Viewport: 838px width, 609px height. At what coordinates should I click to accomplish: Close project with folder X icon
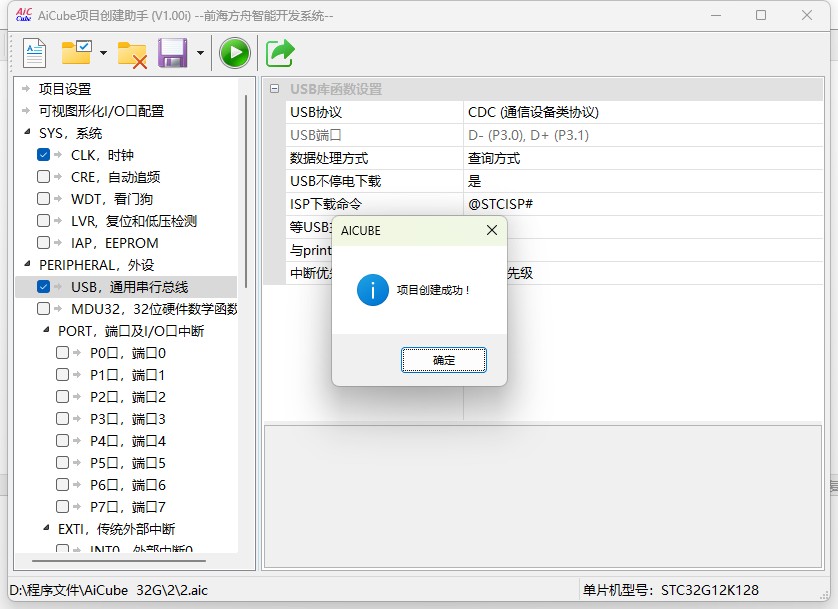coord(132,54)
